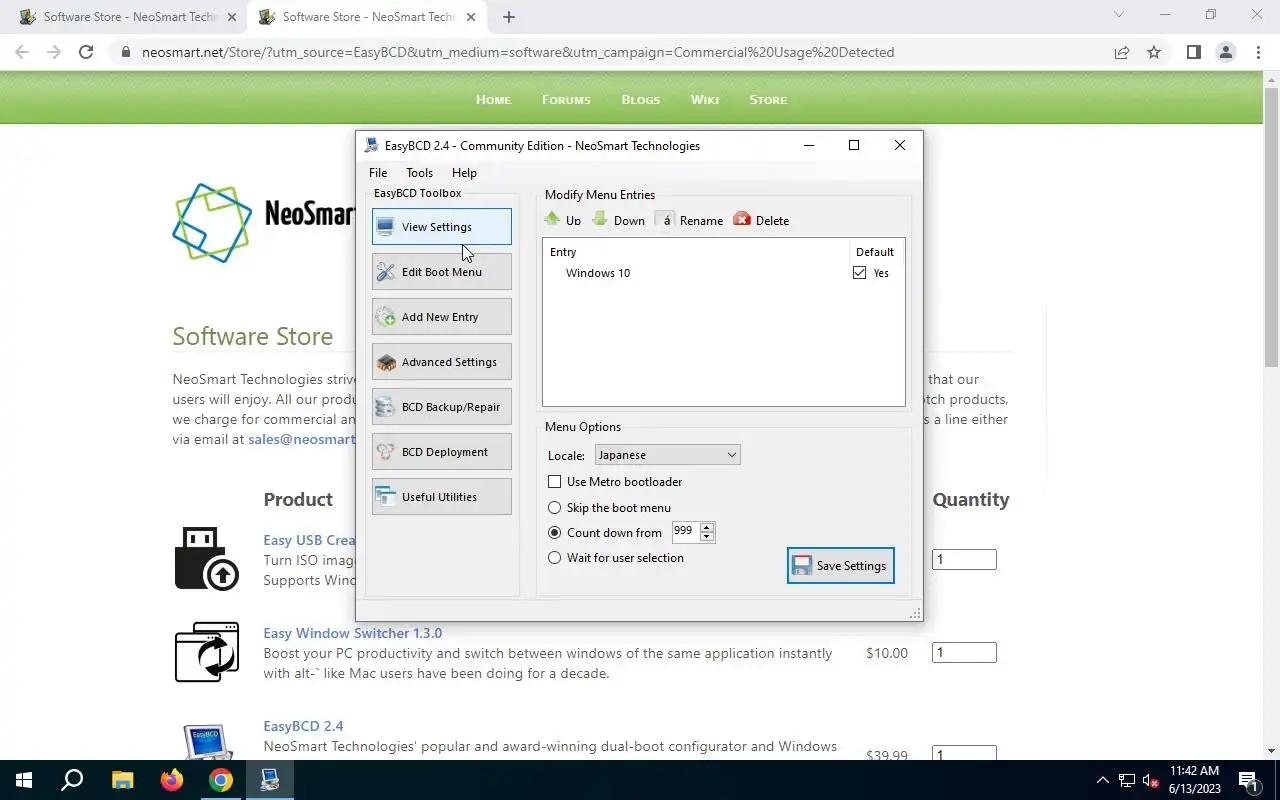Click quantity field for Easy USB Creator
The image size is (1280, 800).
coord(964,560)
